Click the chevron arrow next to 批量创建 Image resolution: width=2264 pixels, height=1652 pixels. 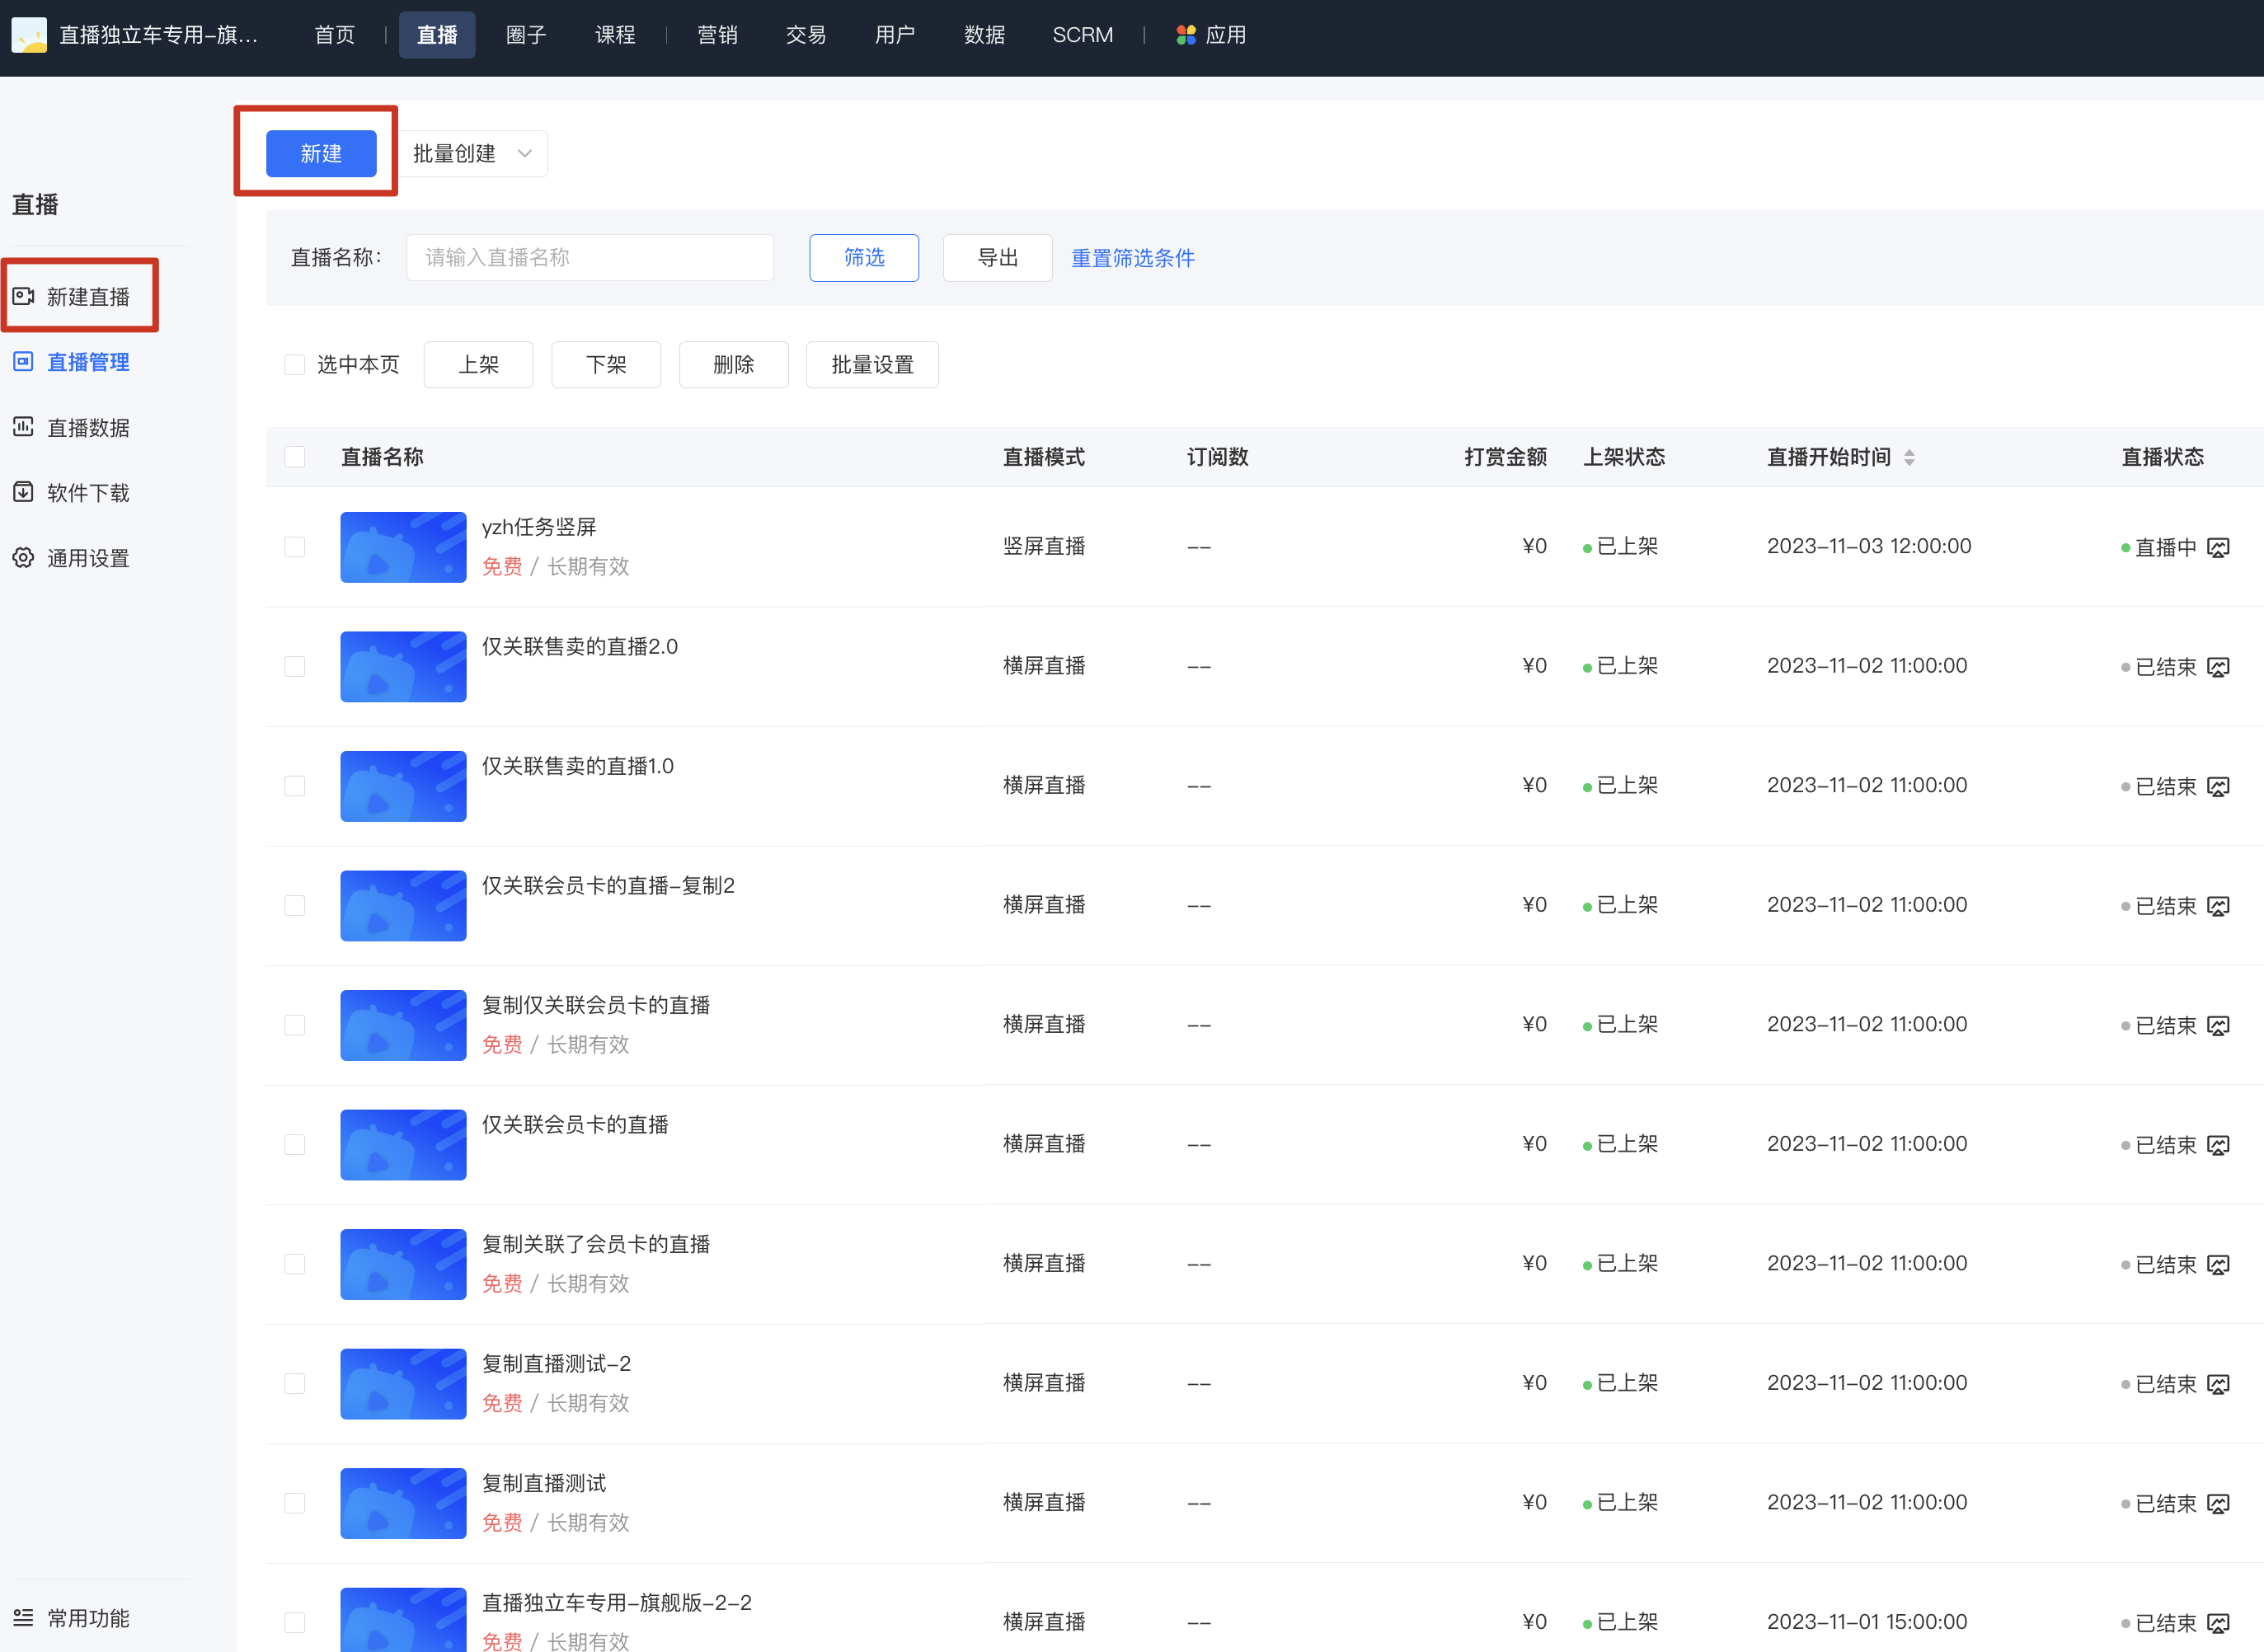tap(524, 153)
